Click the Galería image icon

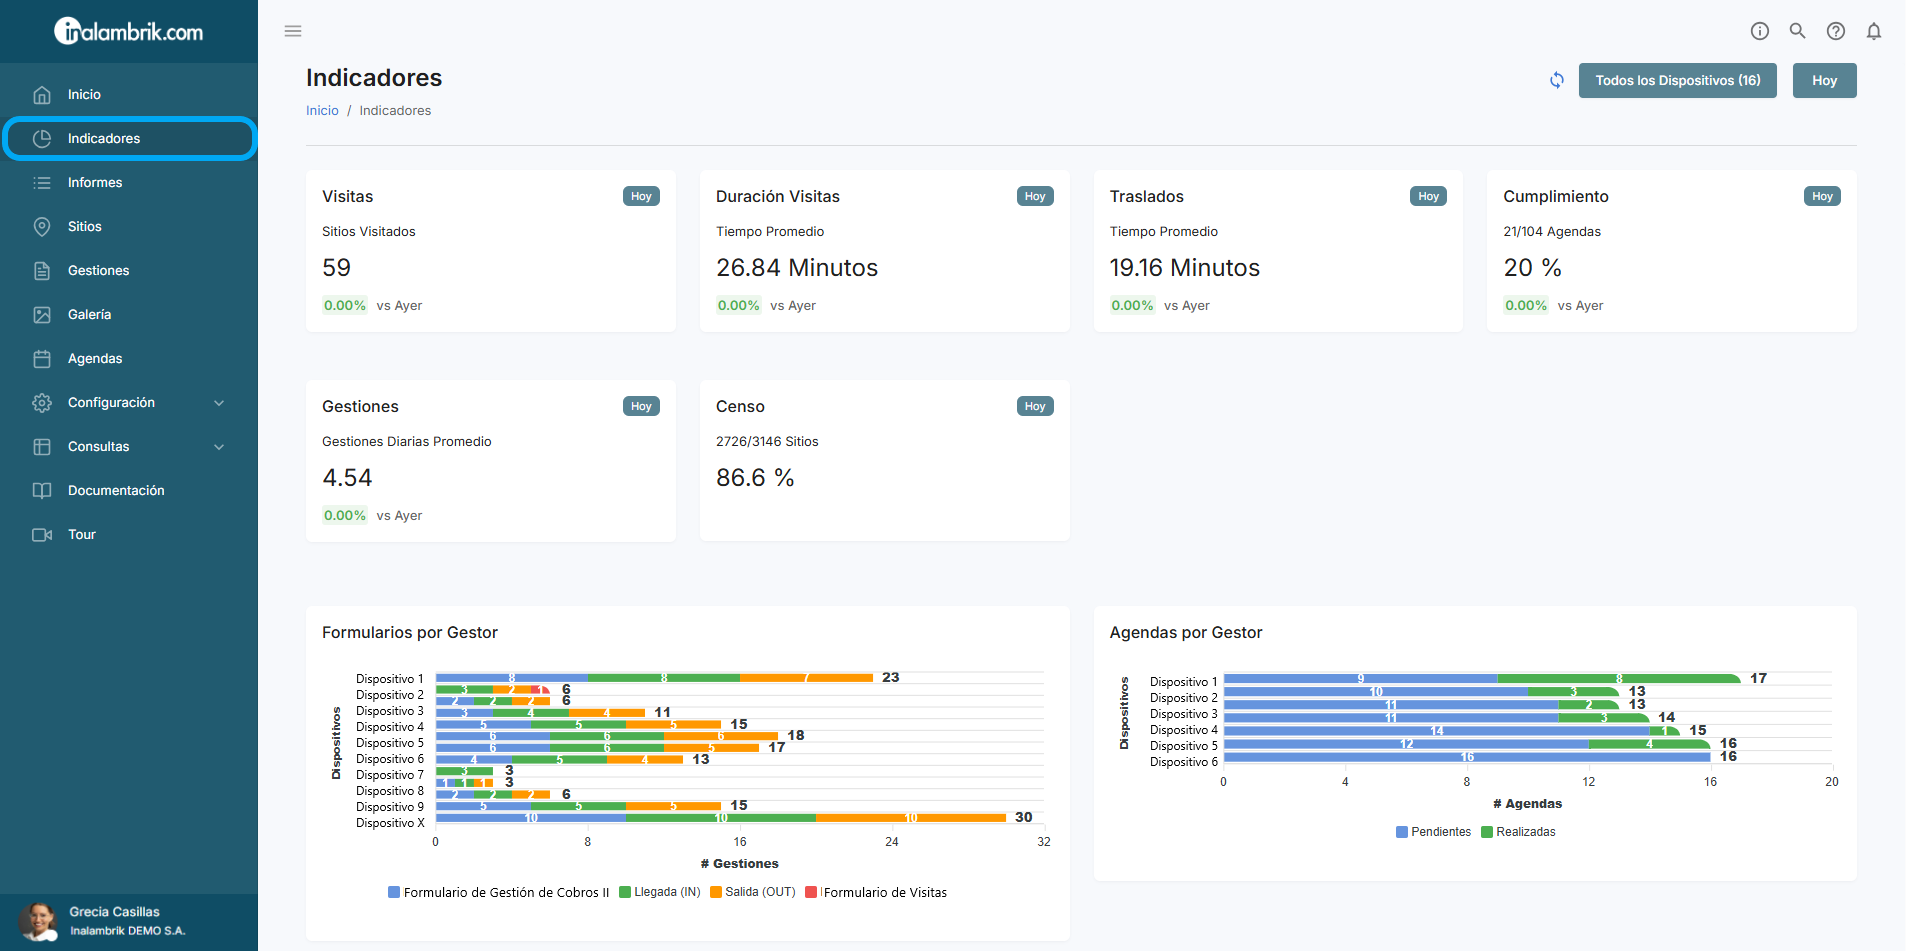42,314
